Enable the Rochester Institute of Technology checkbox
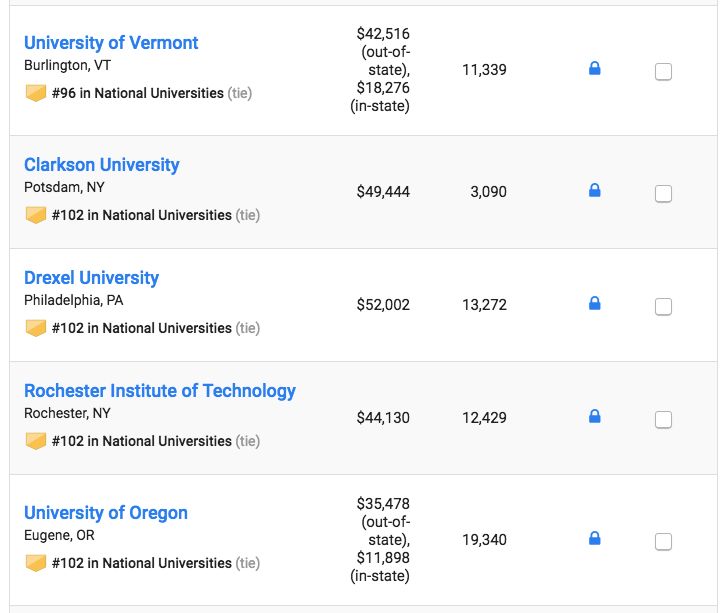This screenshot has width=723, height=613. click(x=663, y=420)
